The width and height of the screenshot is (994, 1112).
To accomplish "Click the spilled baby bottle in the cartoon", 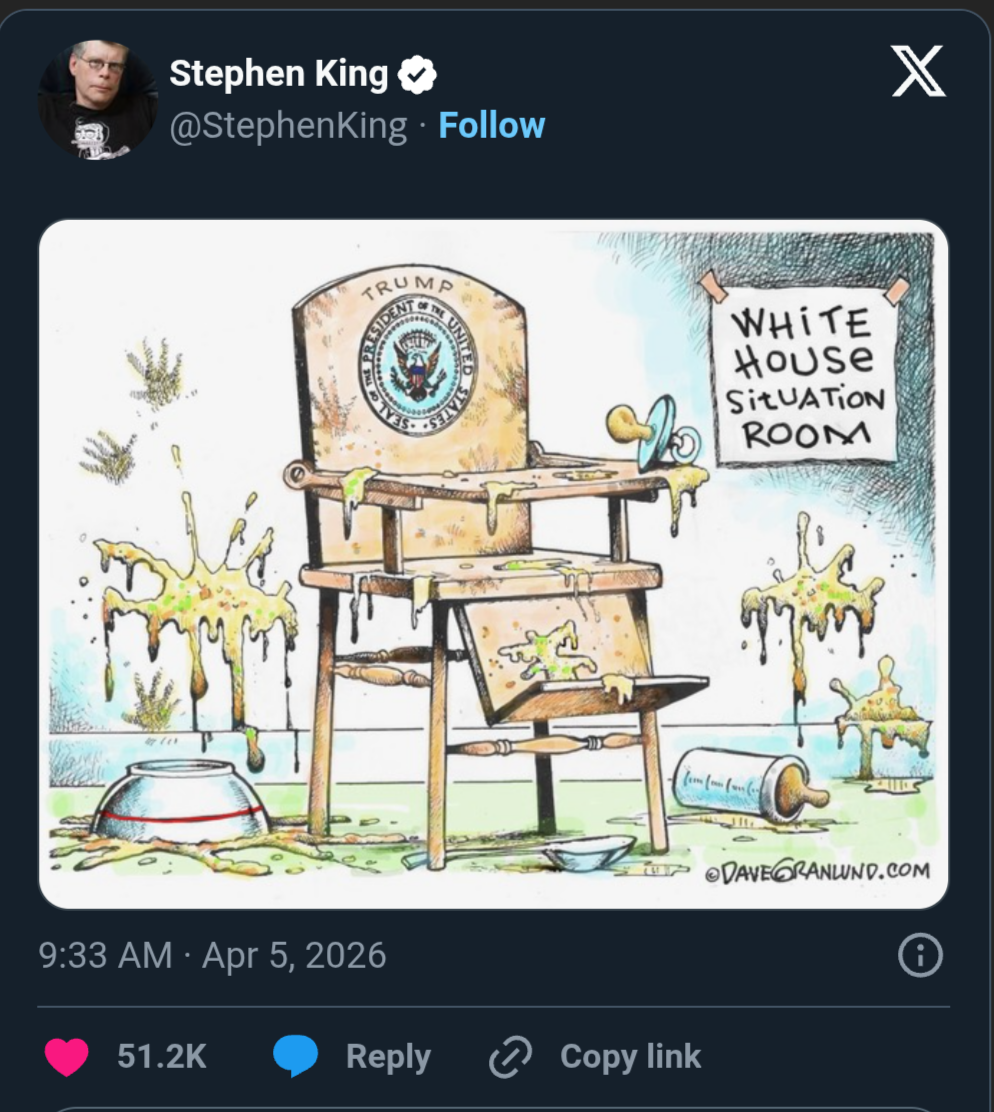I will point(748,785).
